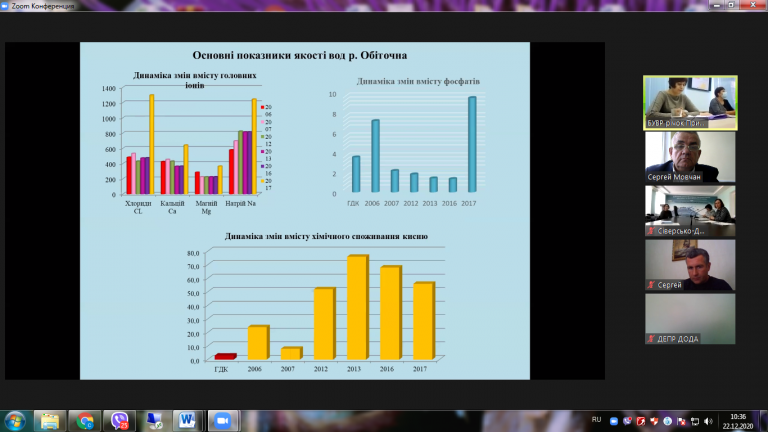Click the green 2012 legend swatch
This screenshot has width=768, height=432.
coord(263,137)
